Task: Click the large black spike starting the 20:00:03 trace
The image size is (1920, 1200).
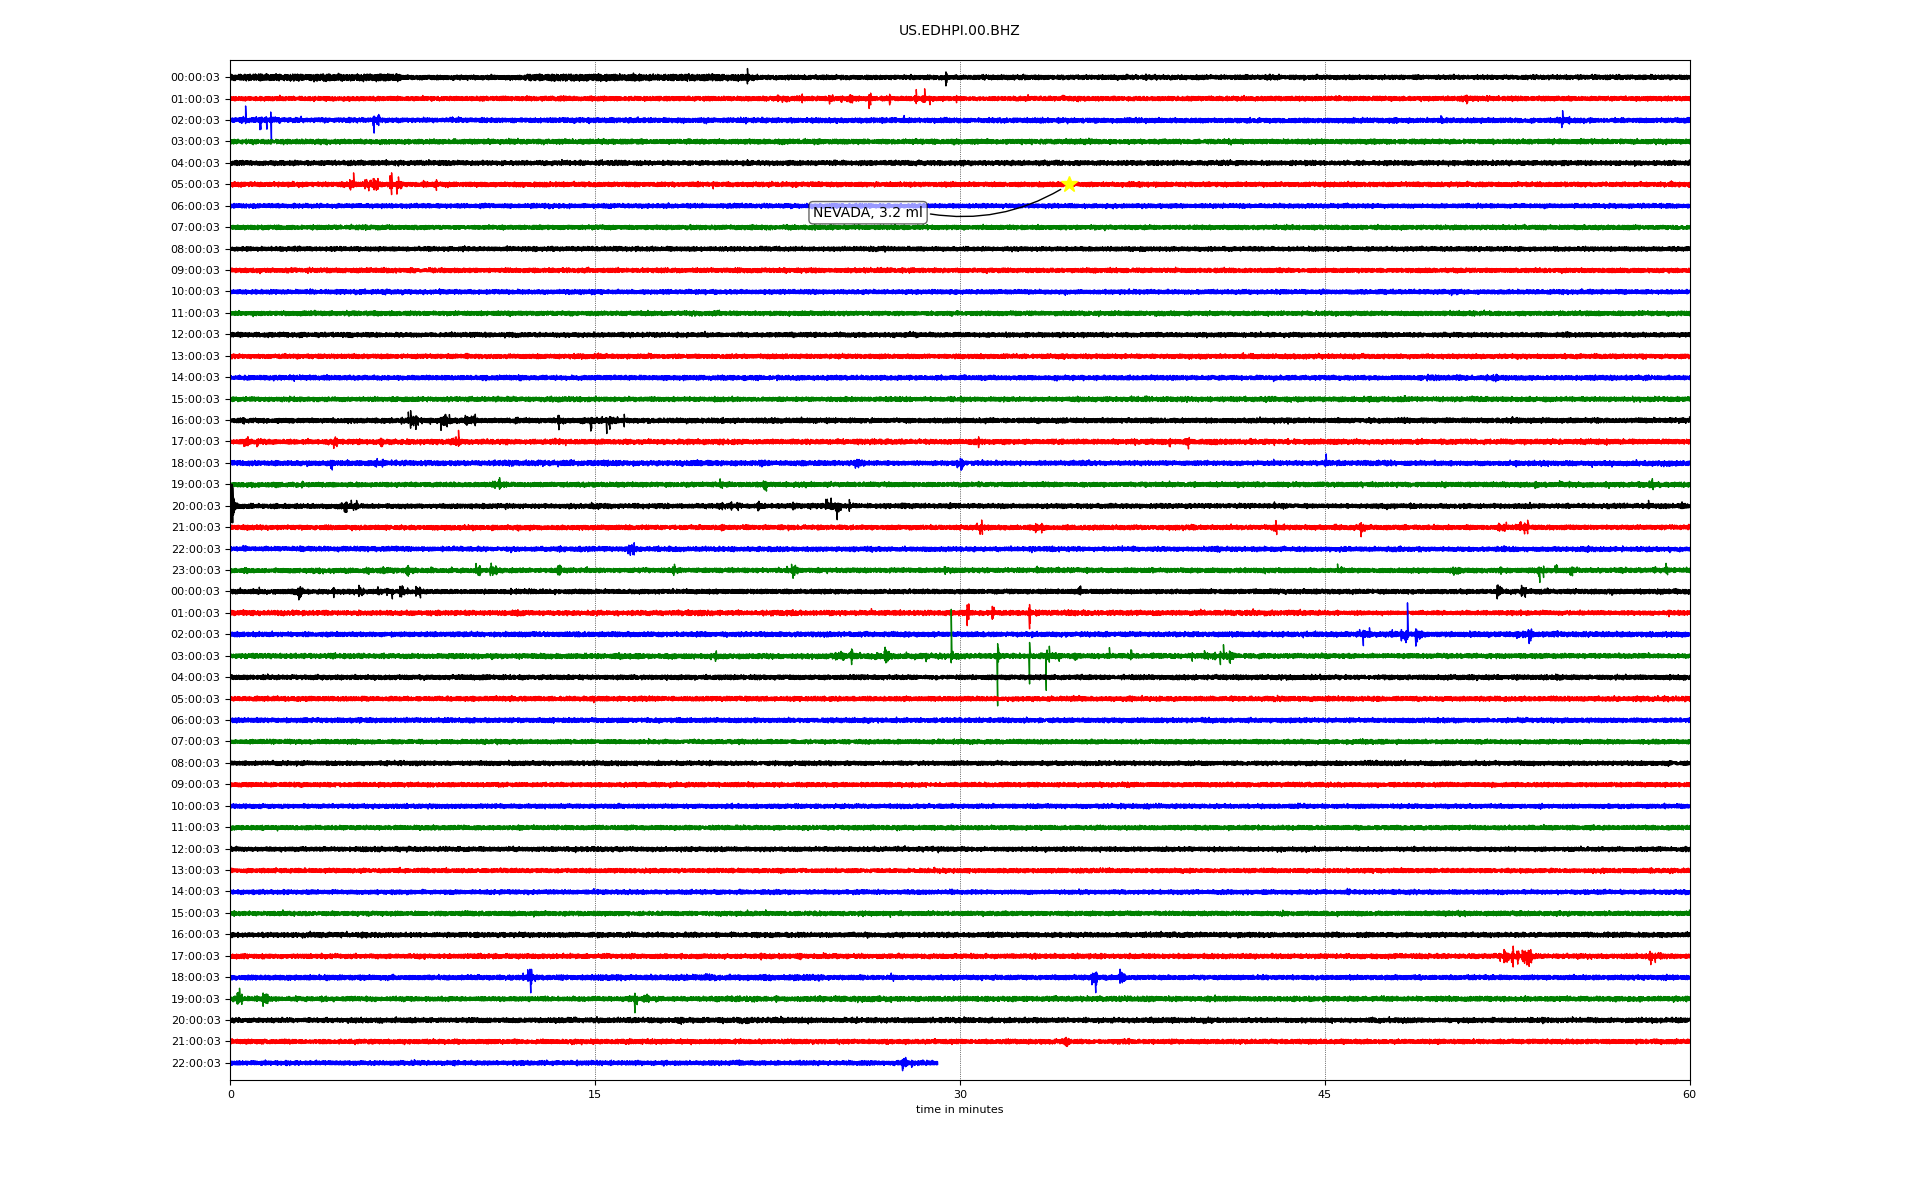Action: click(x=232, y=502)
